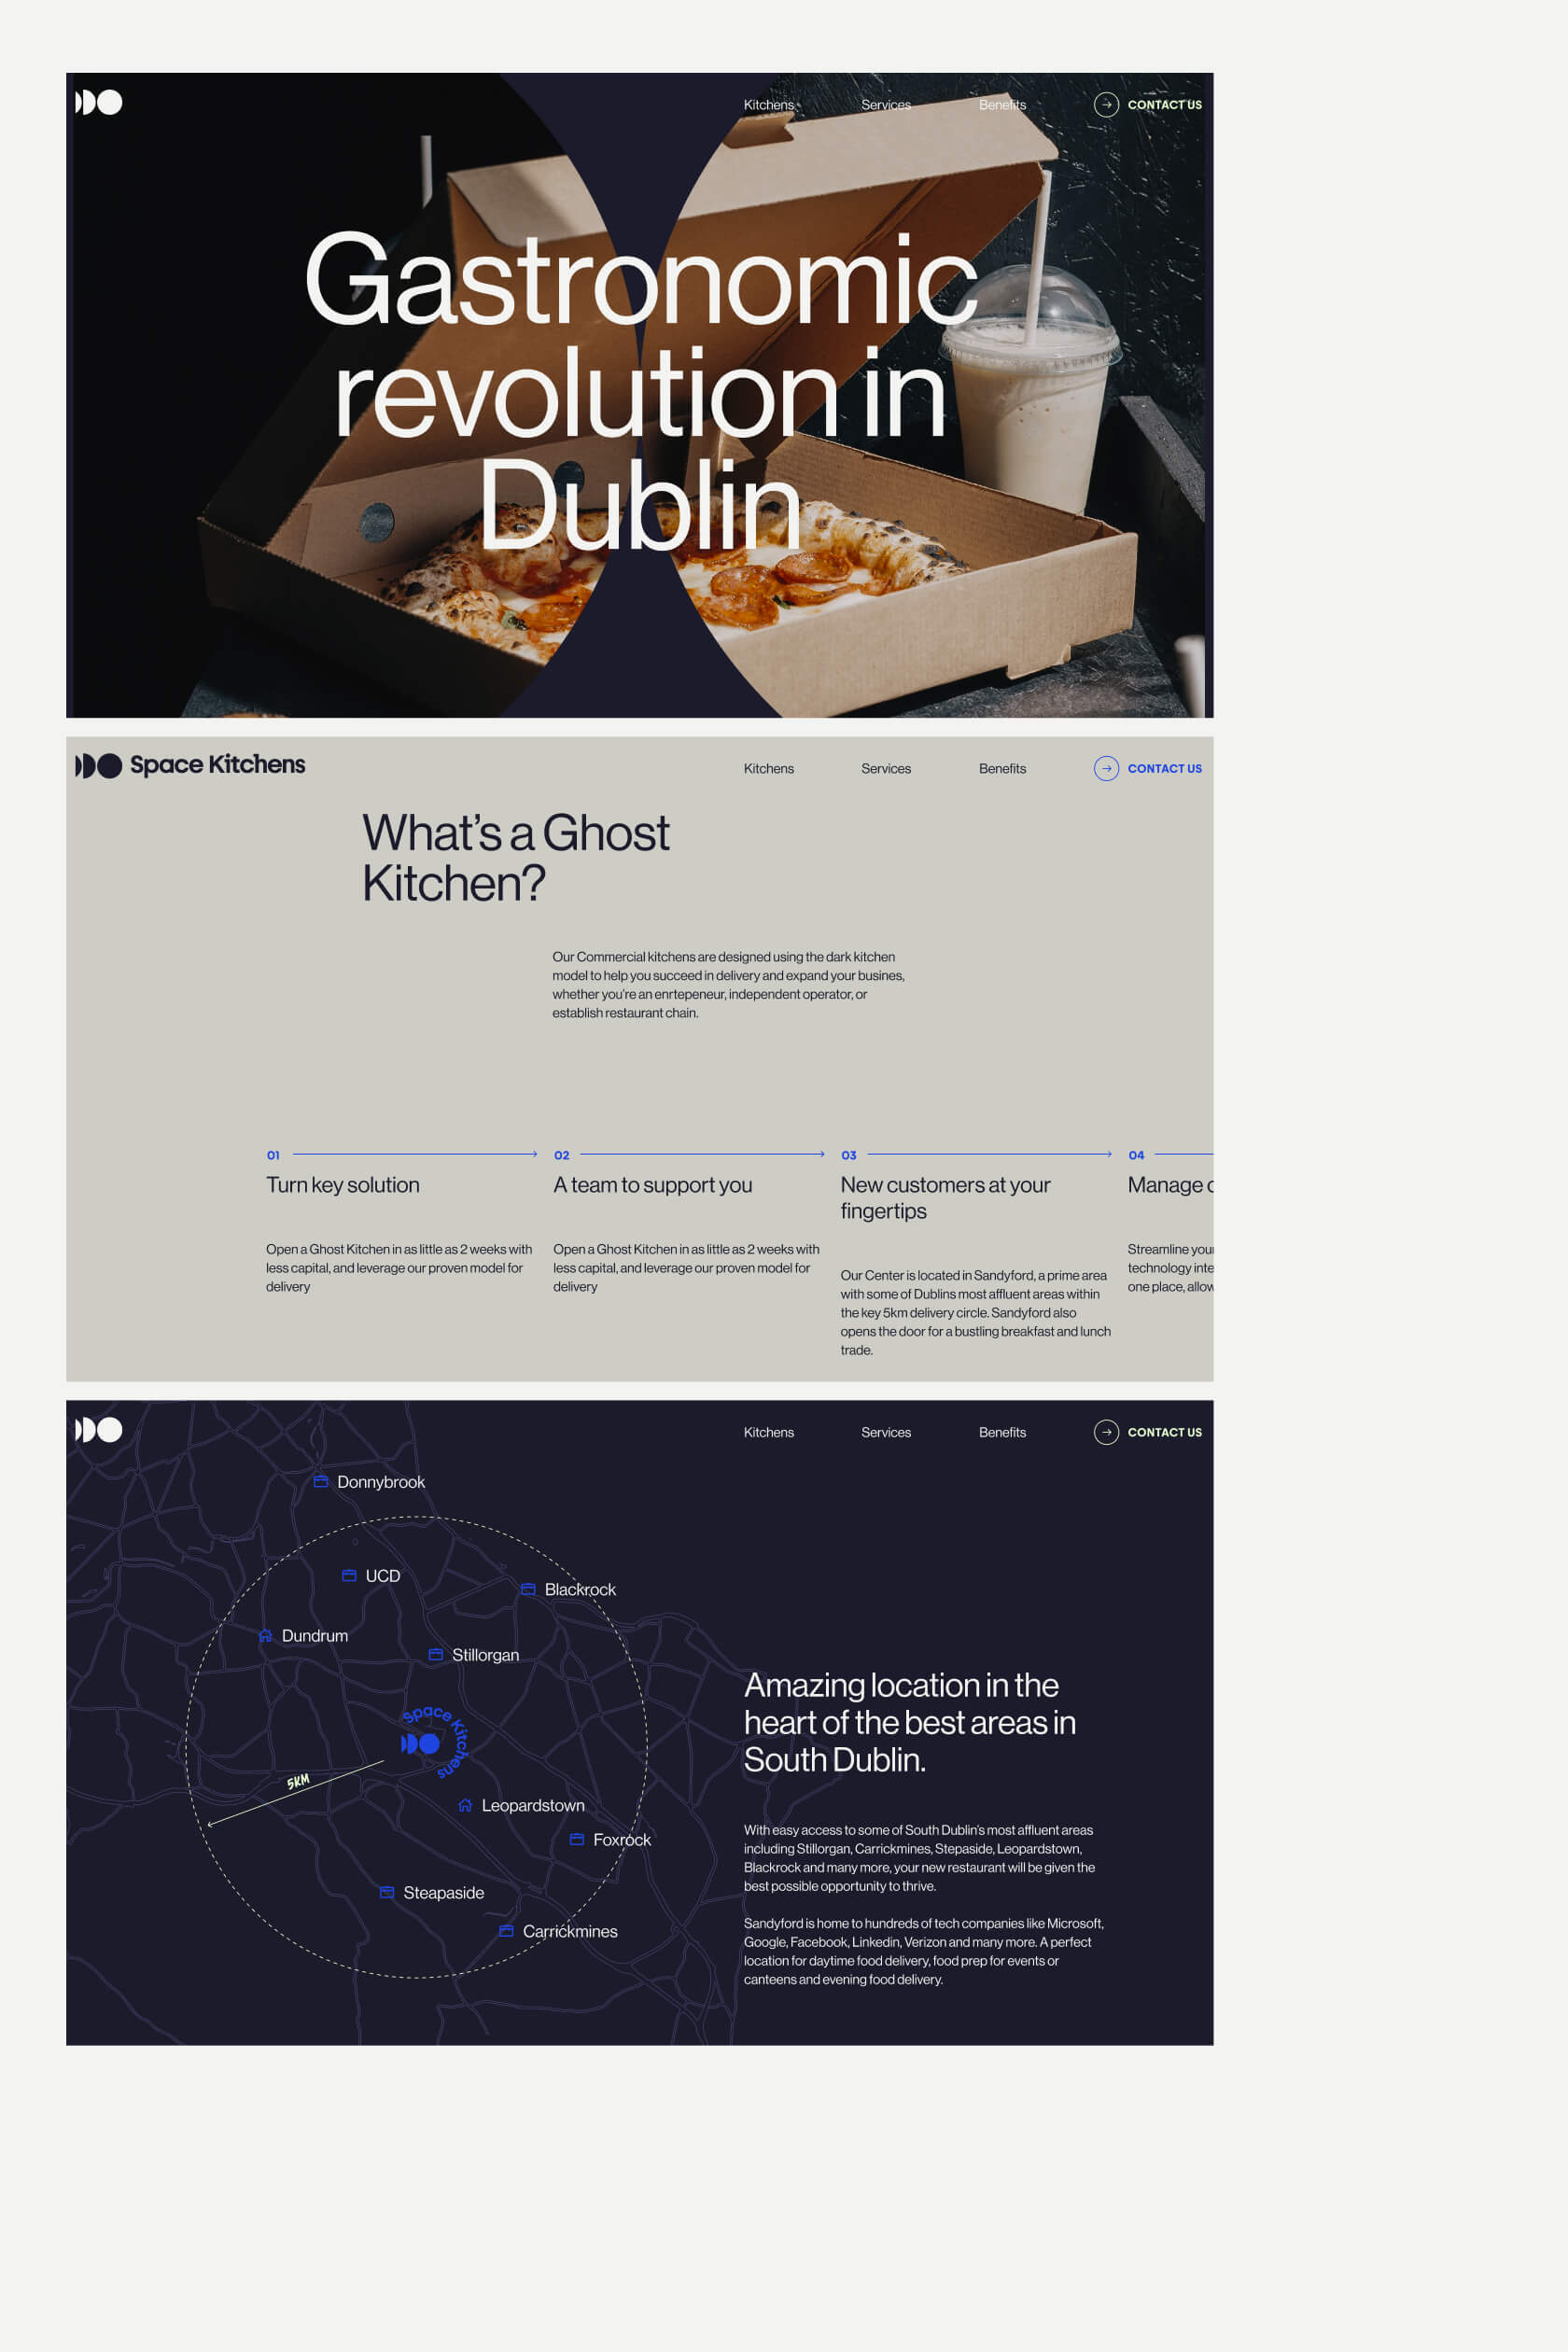Click the Dundrum home icon on map
The width and height of the screenshot is (1568, 2352).
click(x=265, y=1636)
